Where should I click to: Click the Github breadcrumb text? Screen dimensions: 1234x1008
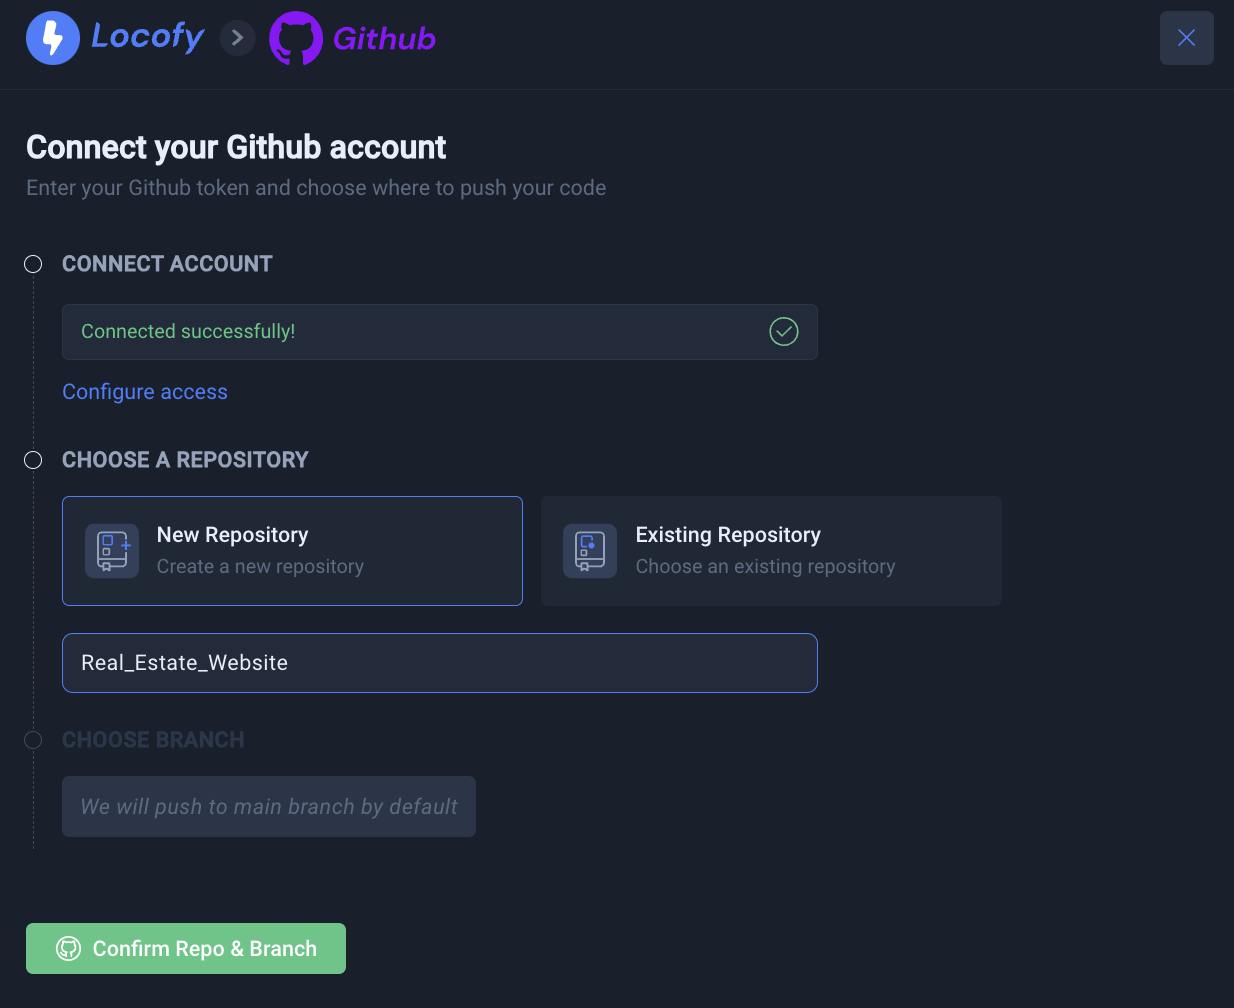(x=384, y=39)
